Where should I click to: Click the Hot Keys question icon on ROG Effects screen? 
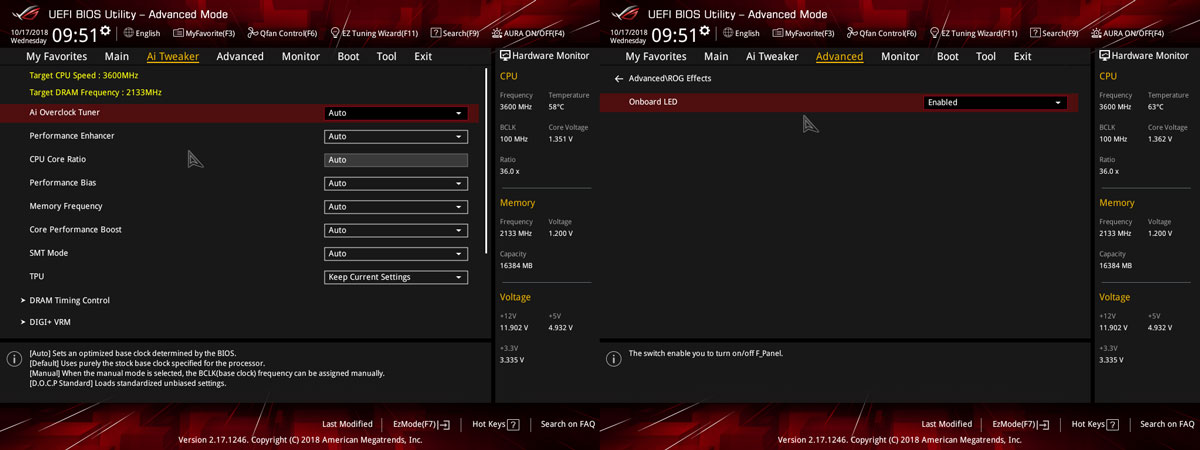point(1113,425)
